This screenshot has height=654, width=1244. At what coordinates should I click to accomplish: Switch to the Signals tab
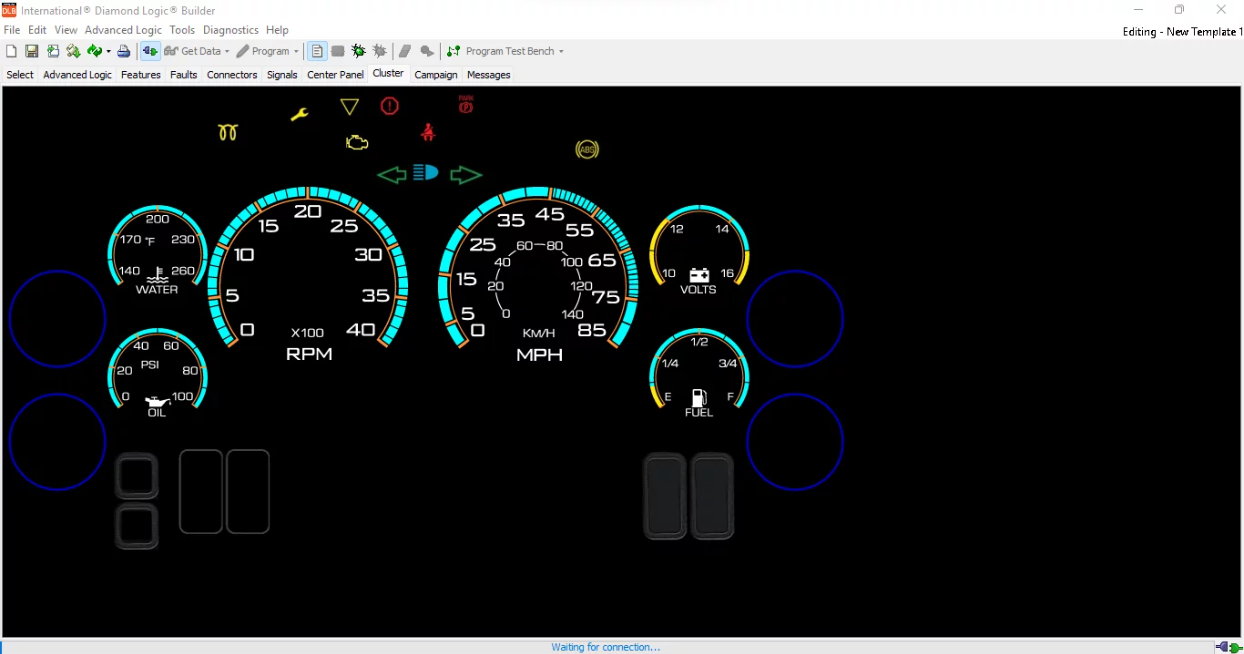[x=281, y=74]
